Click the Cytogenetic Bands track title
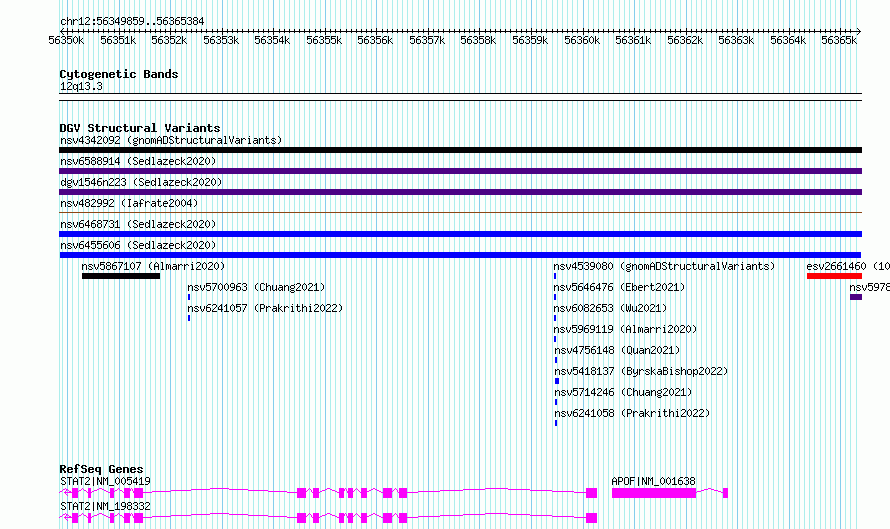The image size is (890, 529). (119, 74)
